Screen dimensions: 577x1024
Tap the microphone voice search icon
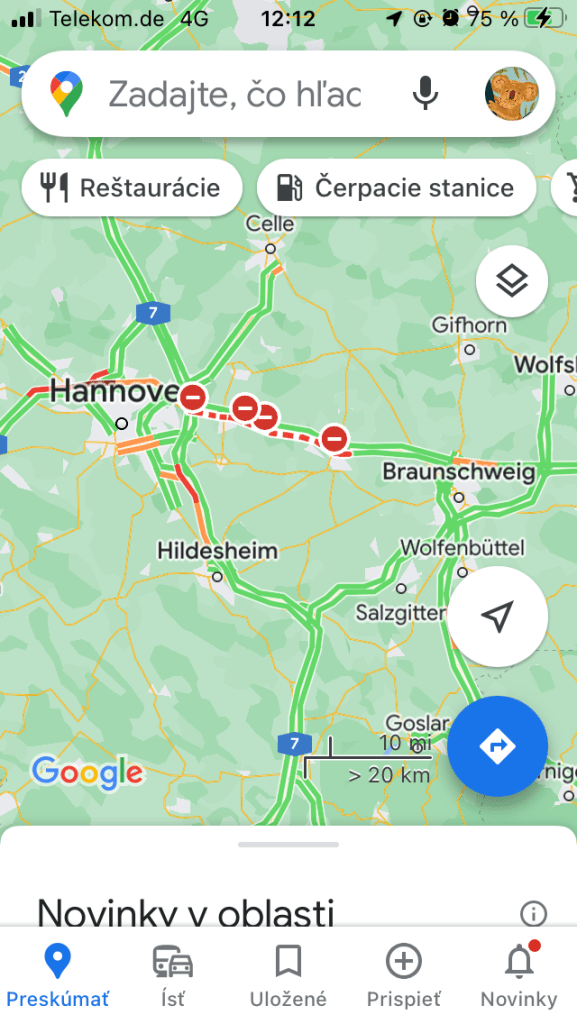pyautogui.click(x=425, y=93)
